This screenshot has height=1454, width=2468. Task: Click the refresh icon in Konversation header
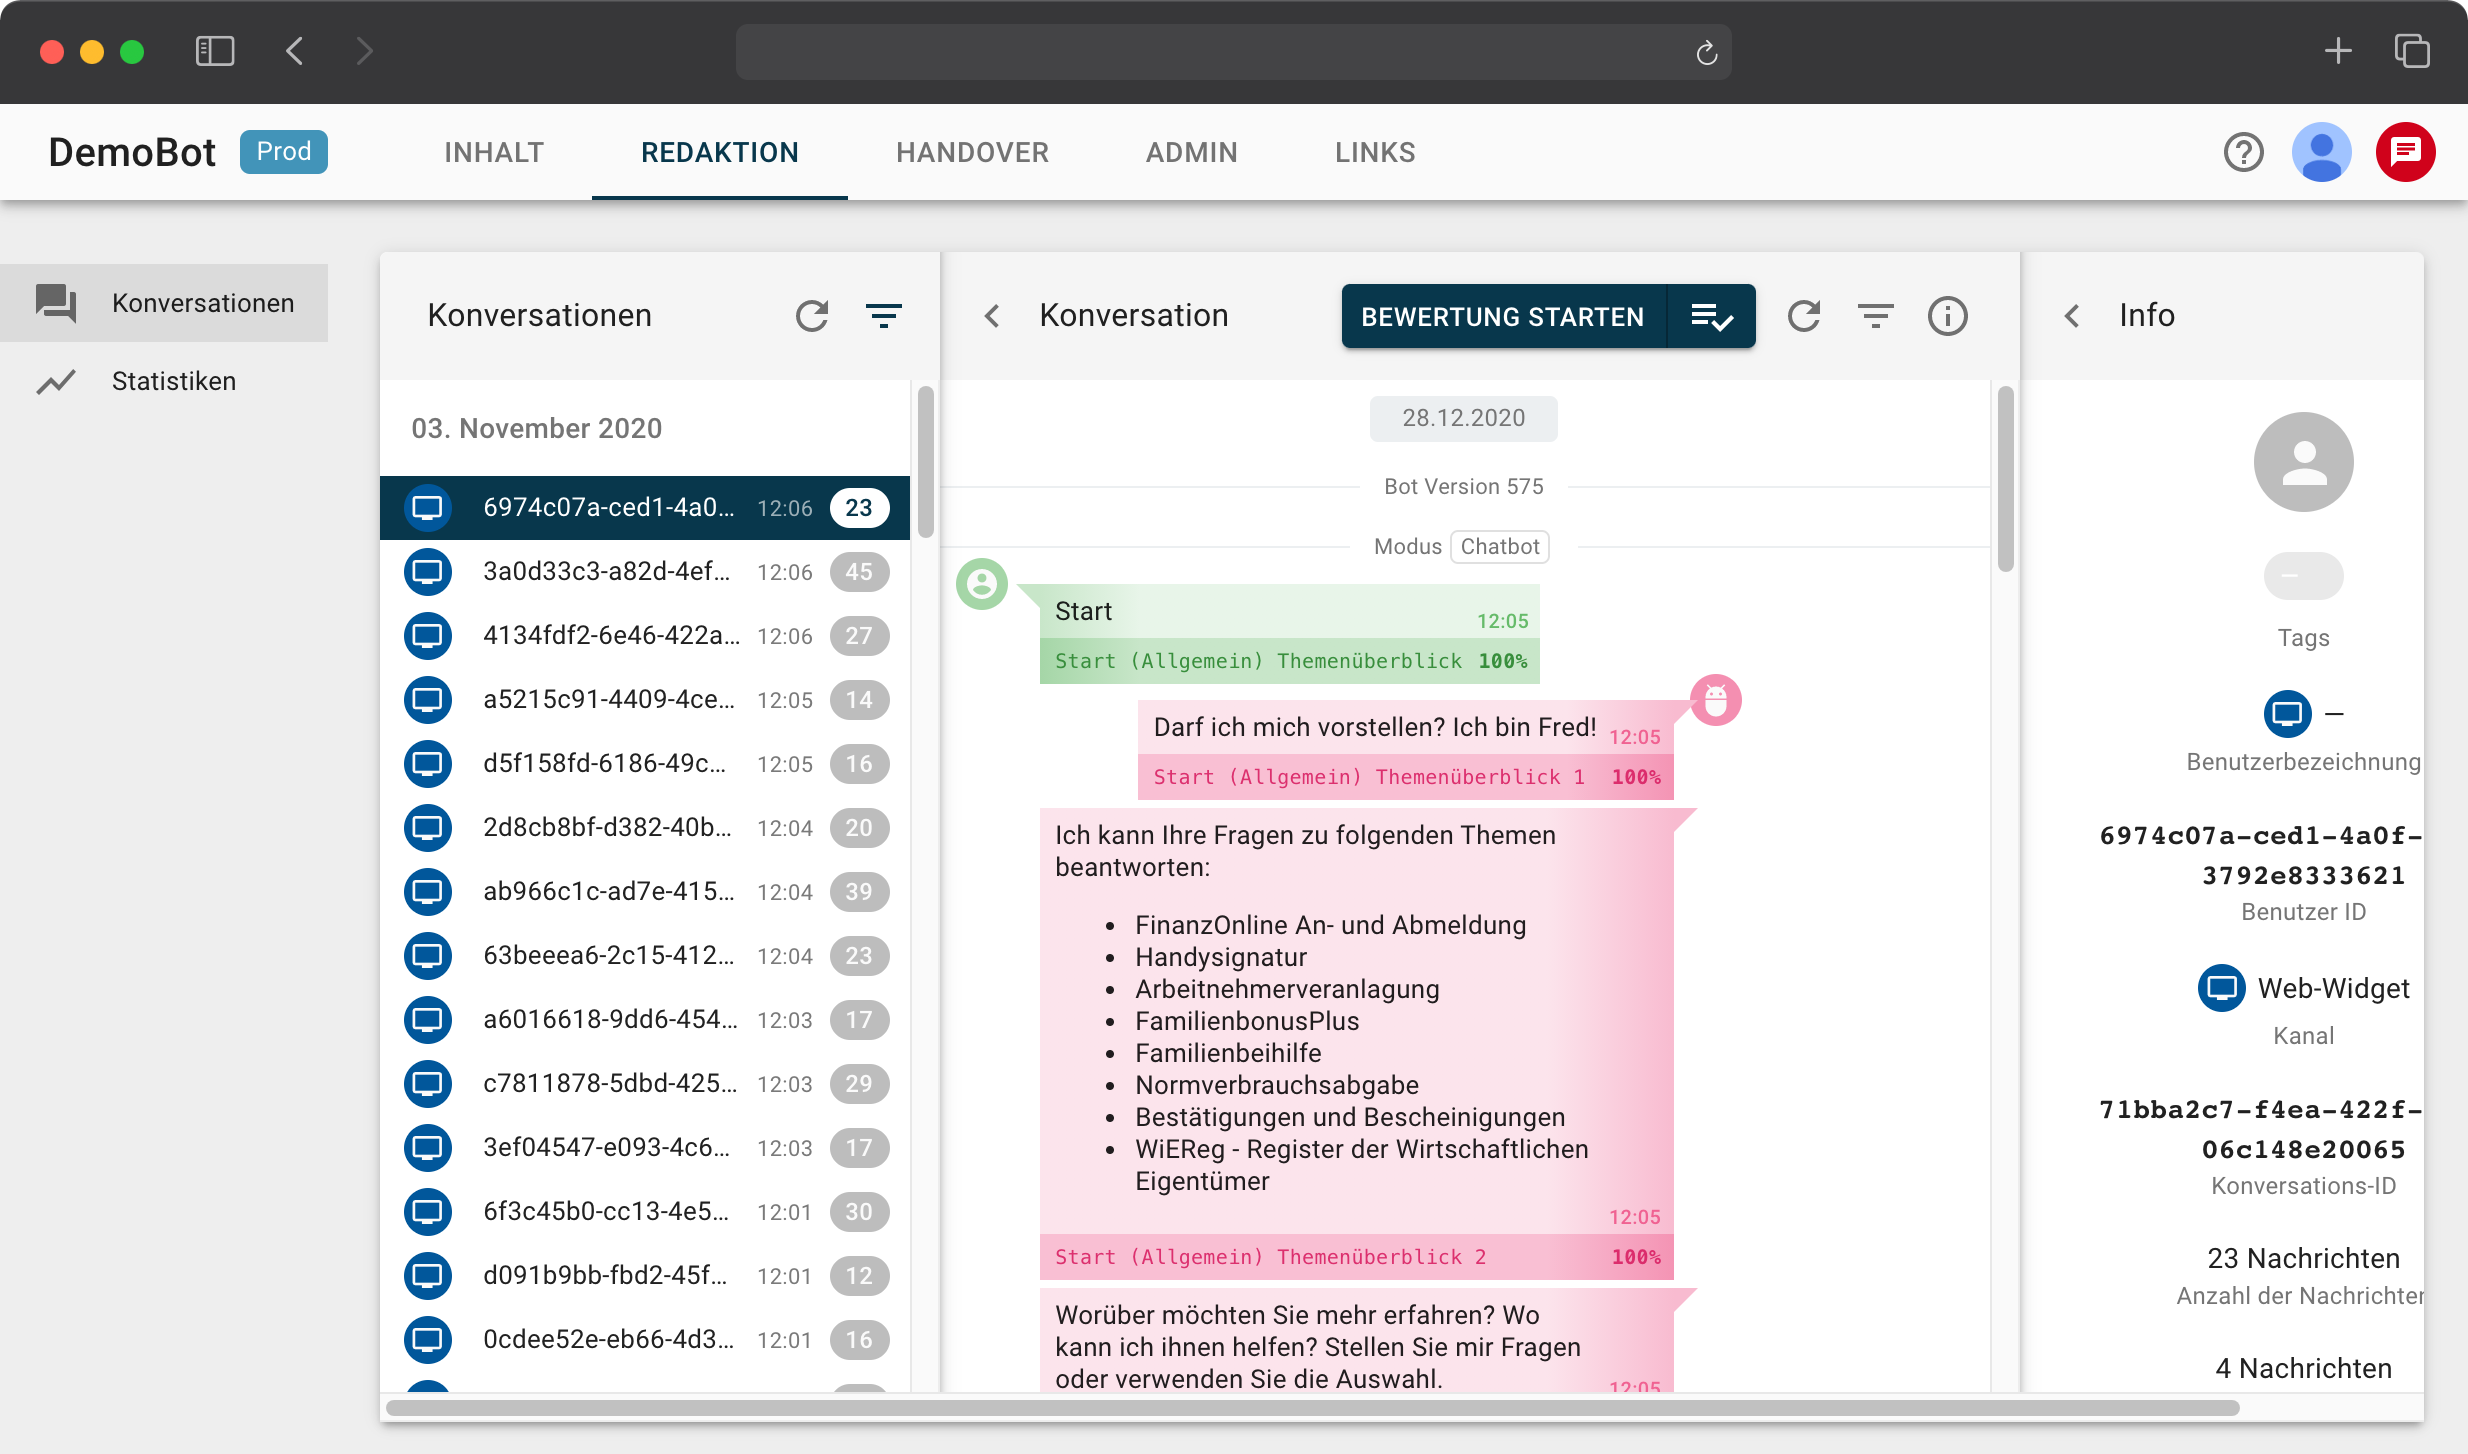(x=1805, y=315)
